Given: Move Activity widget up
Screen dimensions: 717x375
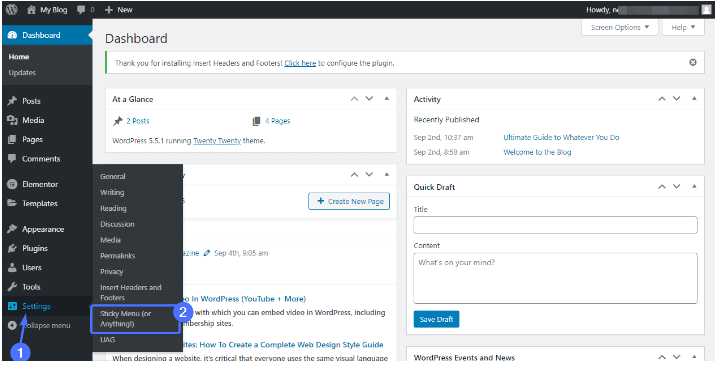Looking at the screenshot, I should (x=662, y=99).
